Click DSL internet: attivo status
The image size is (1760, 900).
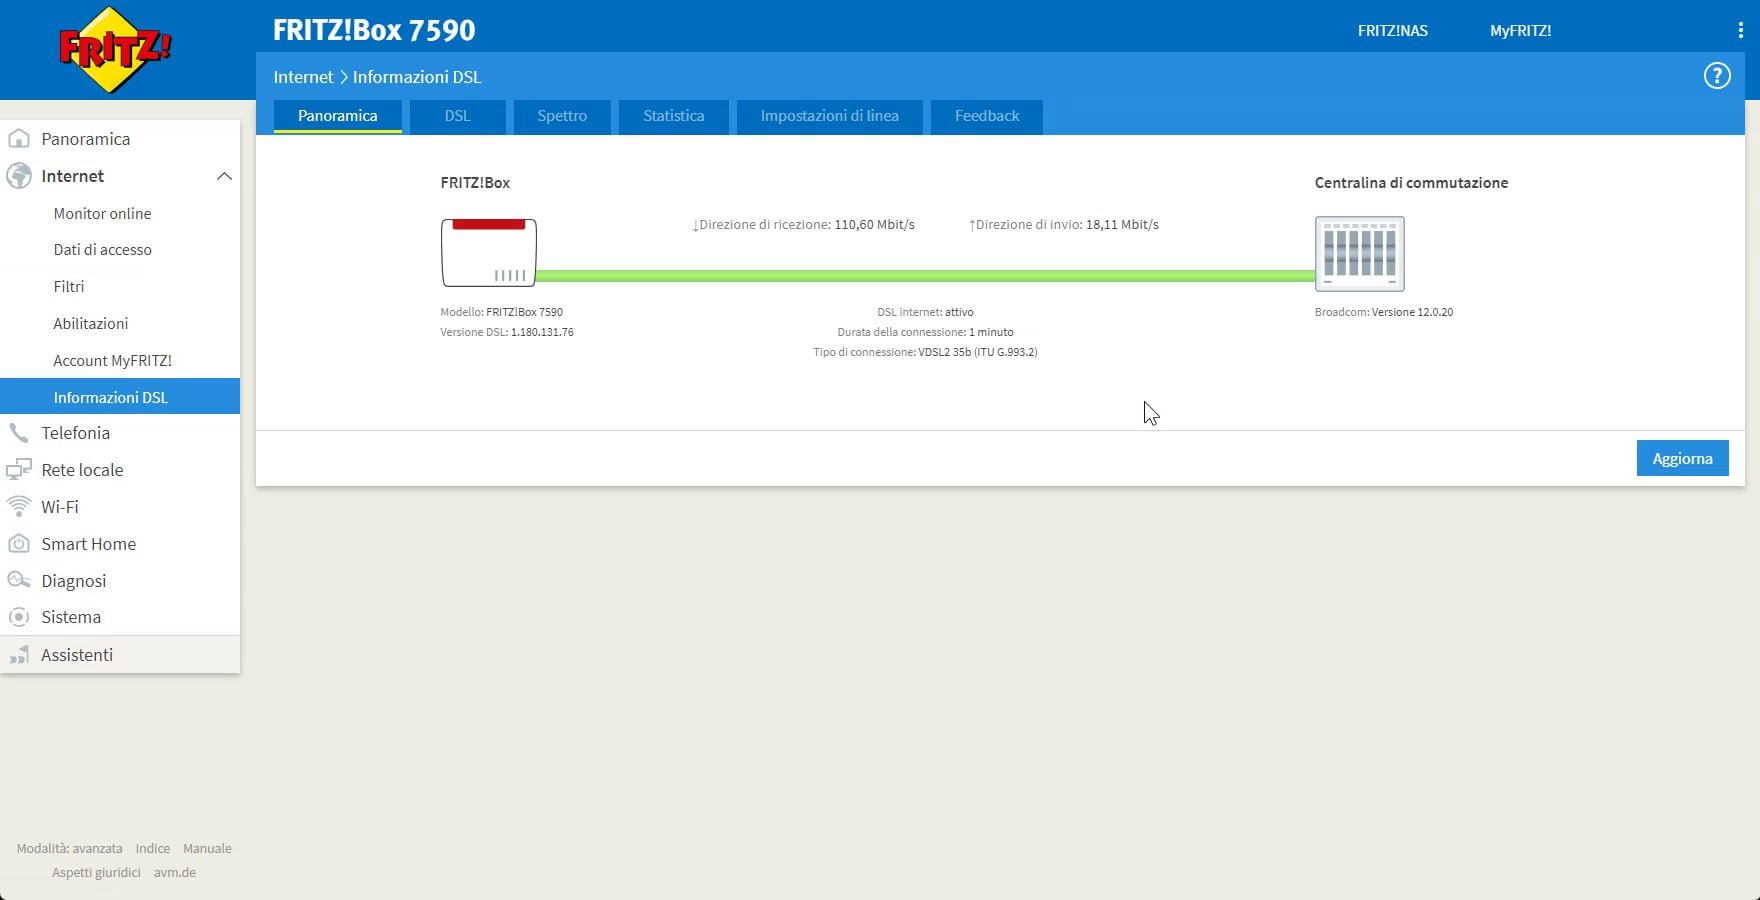click(x=925, y=312)
